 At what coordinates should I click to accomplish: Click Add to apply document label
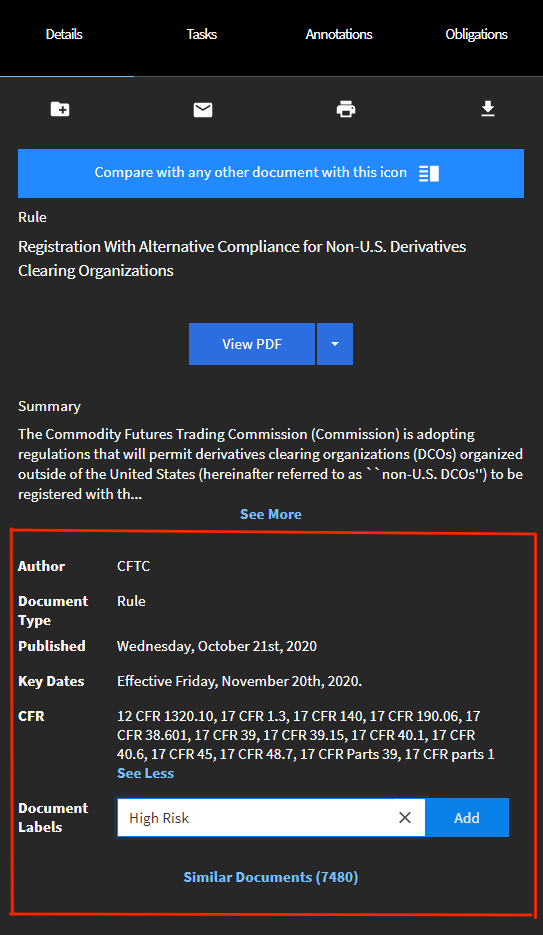tap(467, 818)
